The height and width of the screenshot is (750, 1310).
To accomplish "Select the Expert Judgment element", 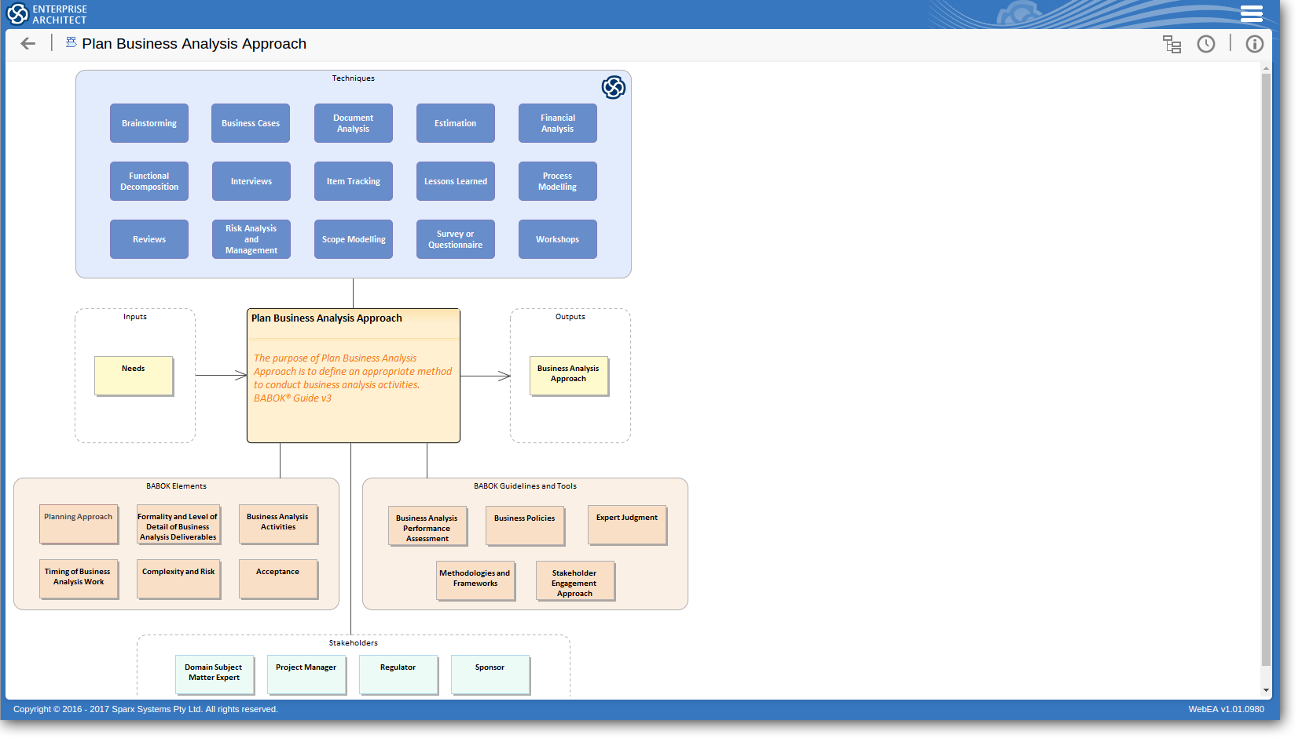I will point(627,524).
